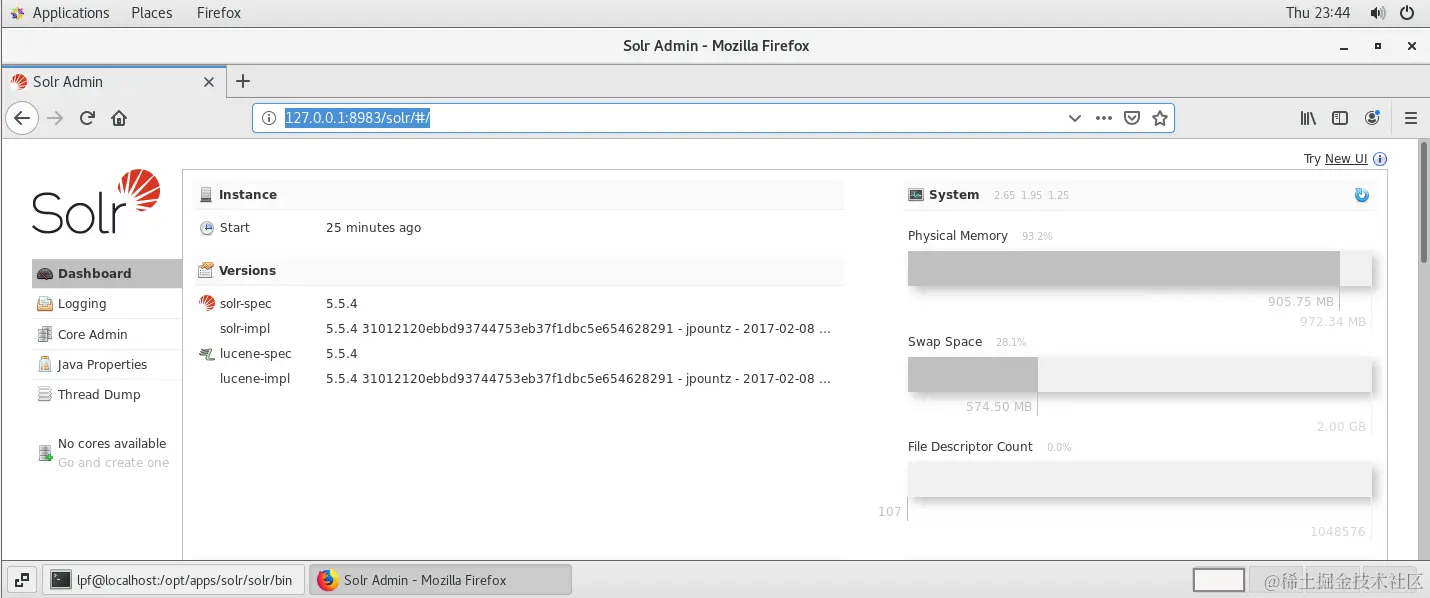Open the Firefox app menu in top bar

click(x=219, y=13)
